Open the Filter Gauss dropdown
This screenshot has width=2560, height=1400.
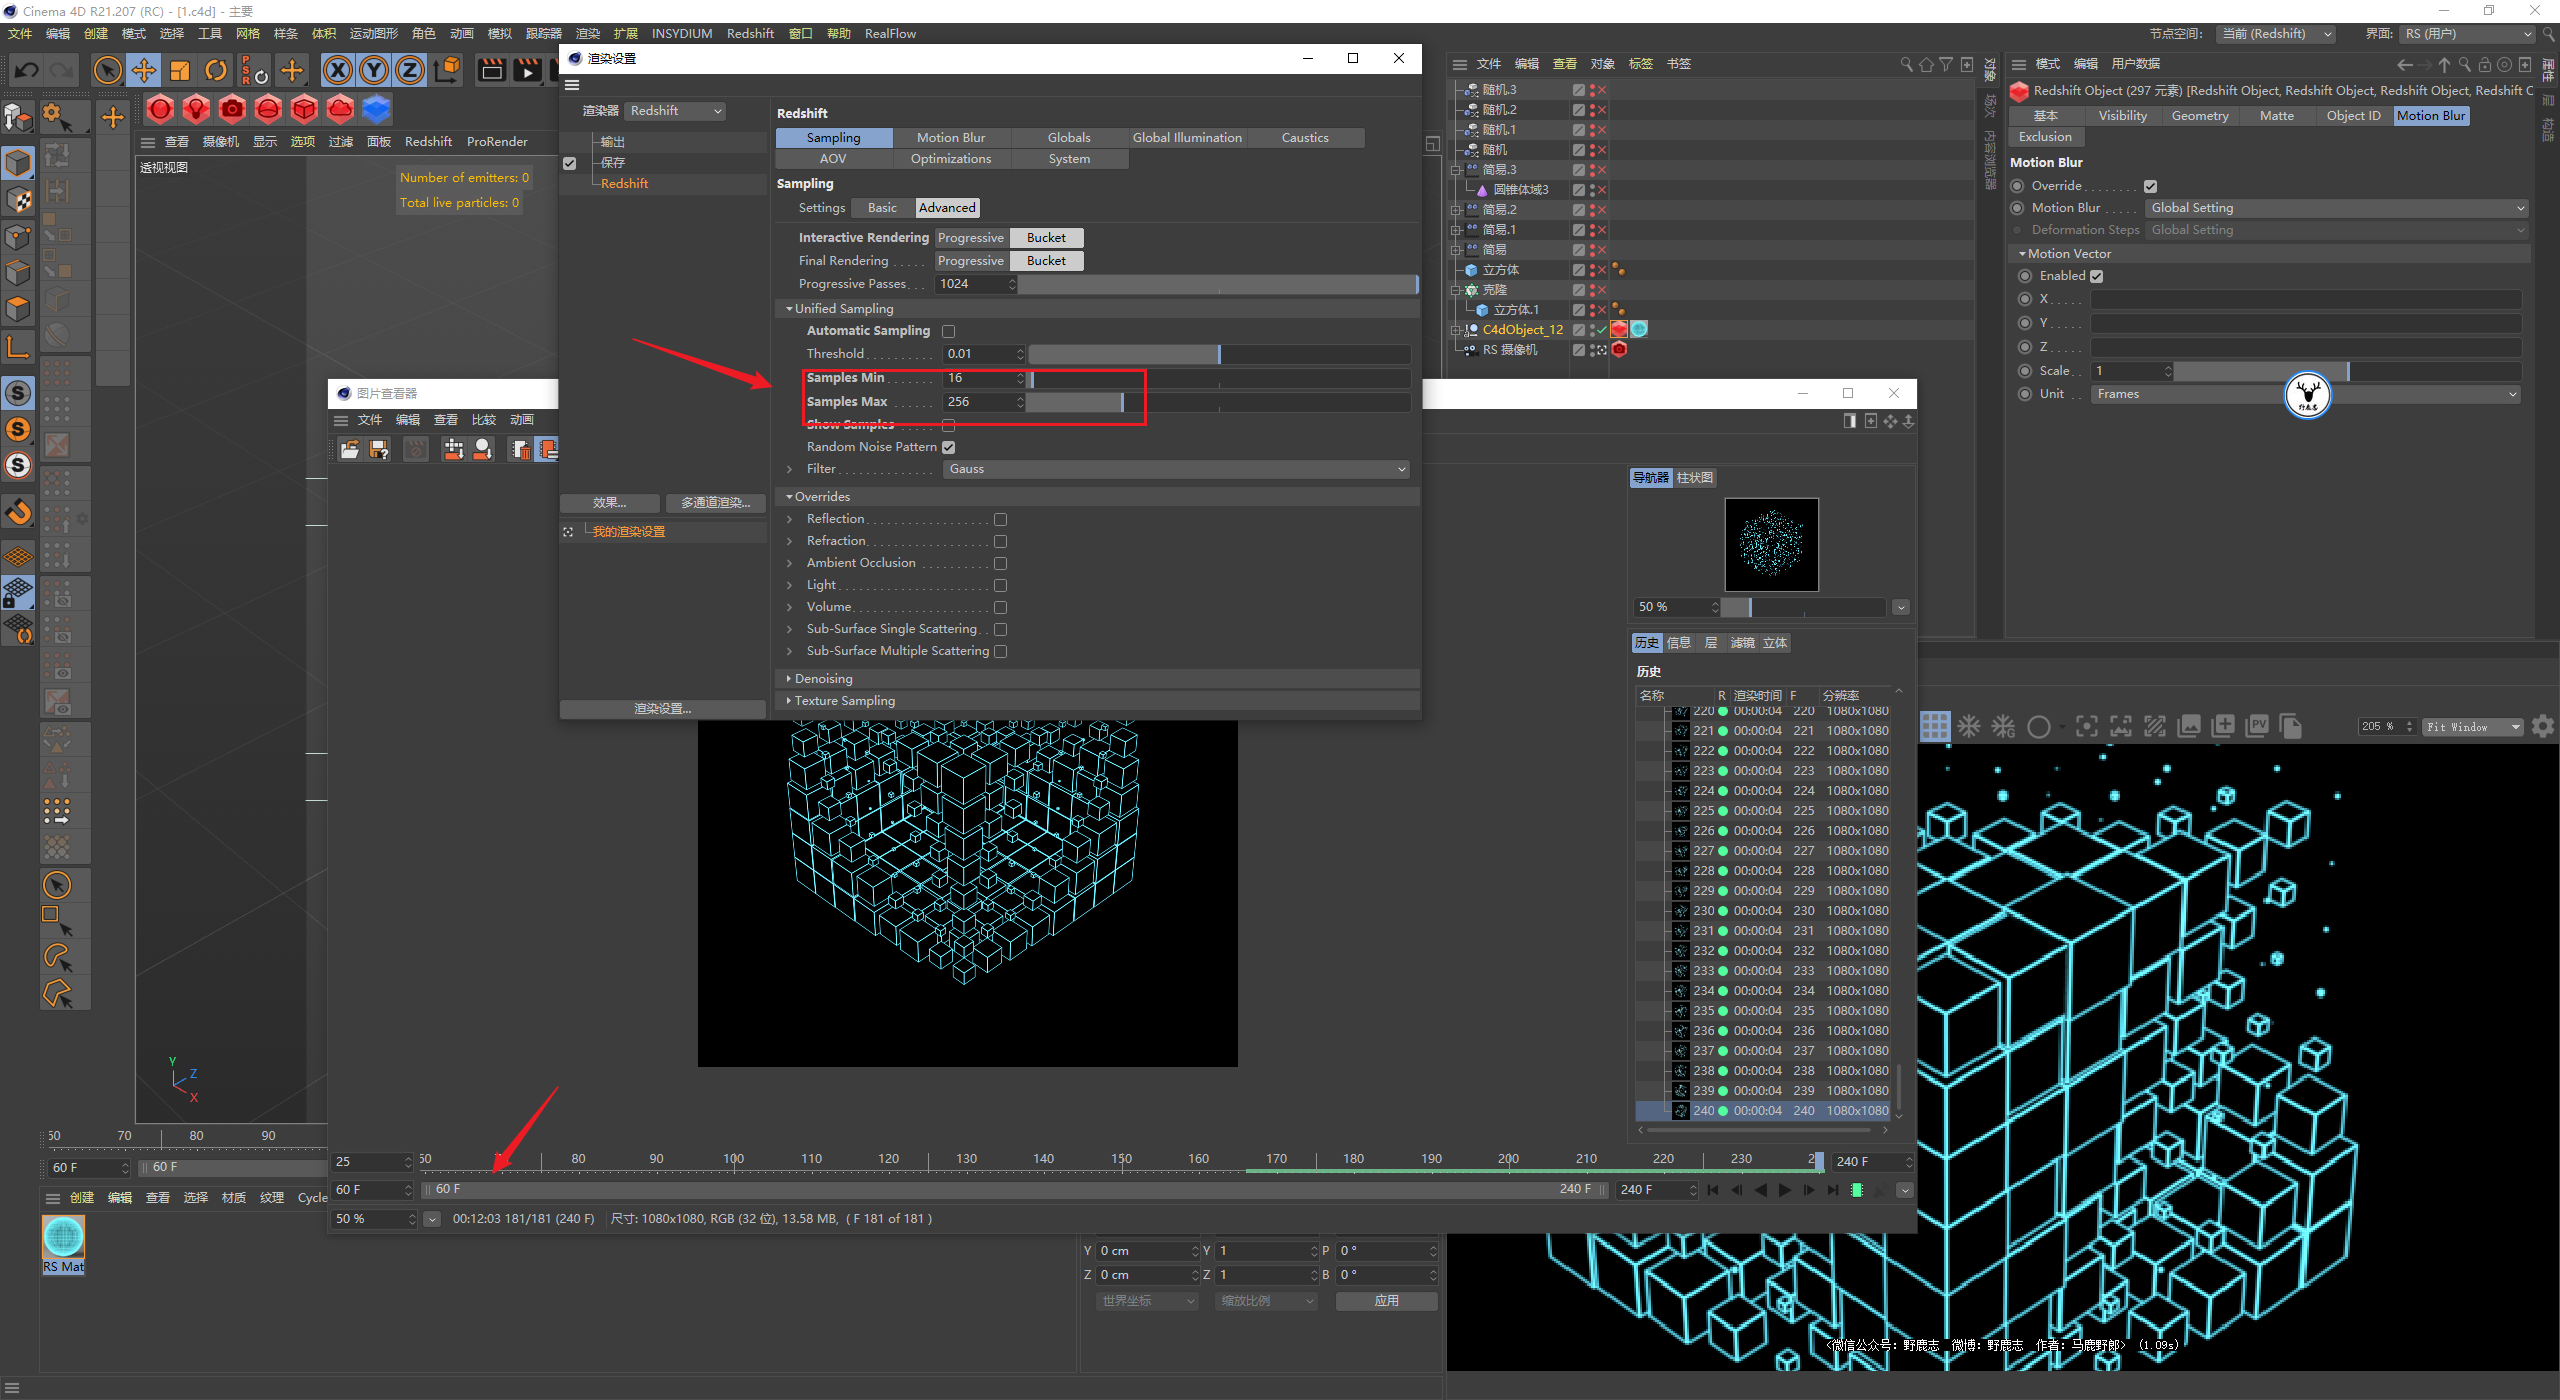point(1176,469)
